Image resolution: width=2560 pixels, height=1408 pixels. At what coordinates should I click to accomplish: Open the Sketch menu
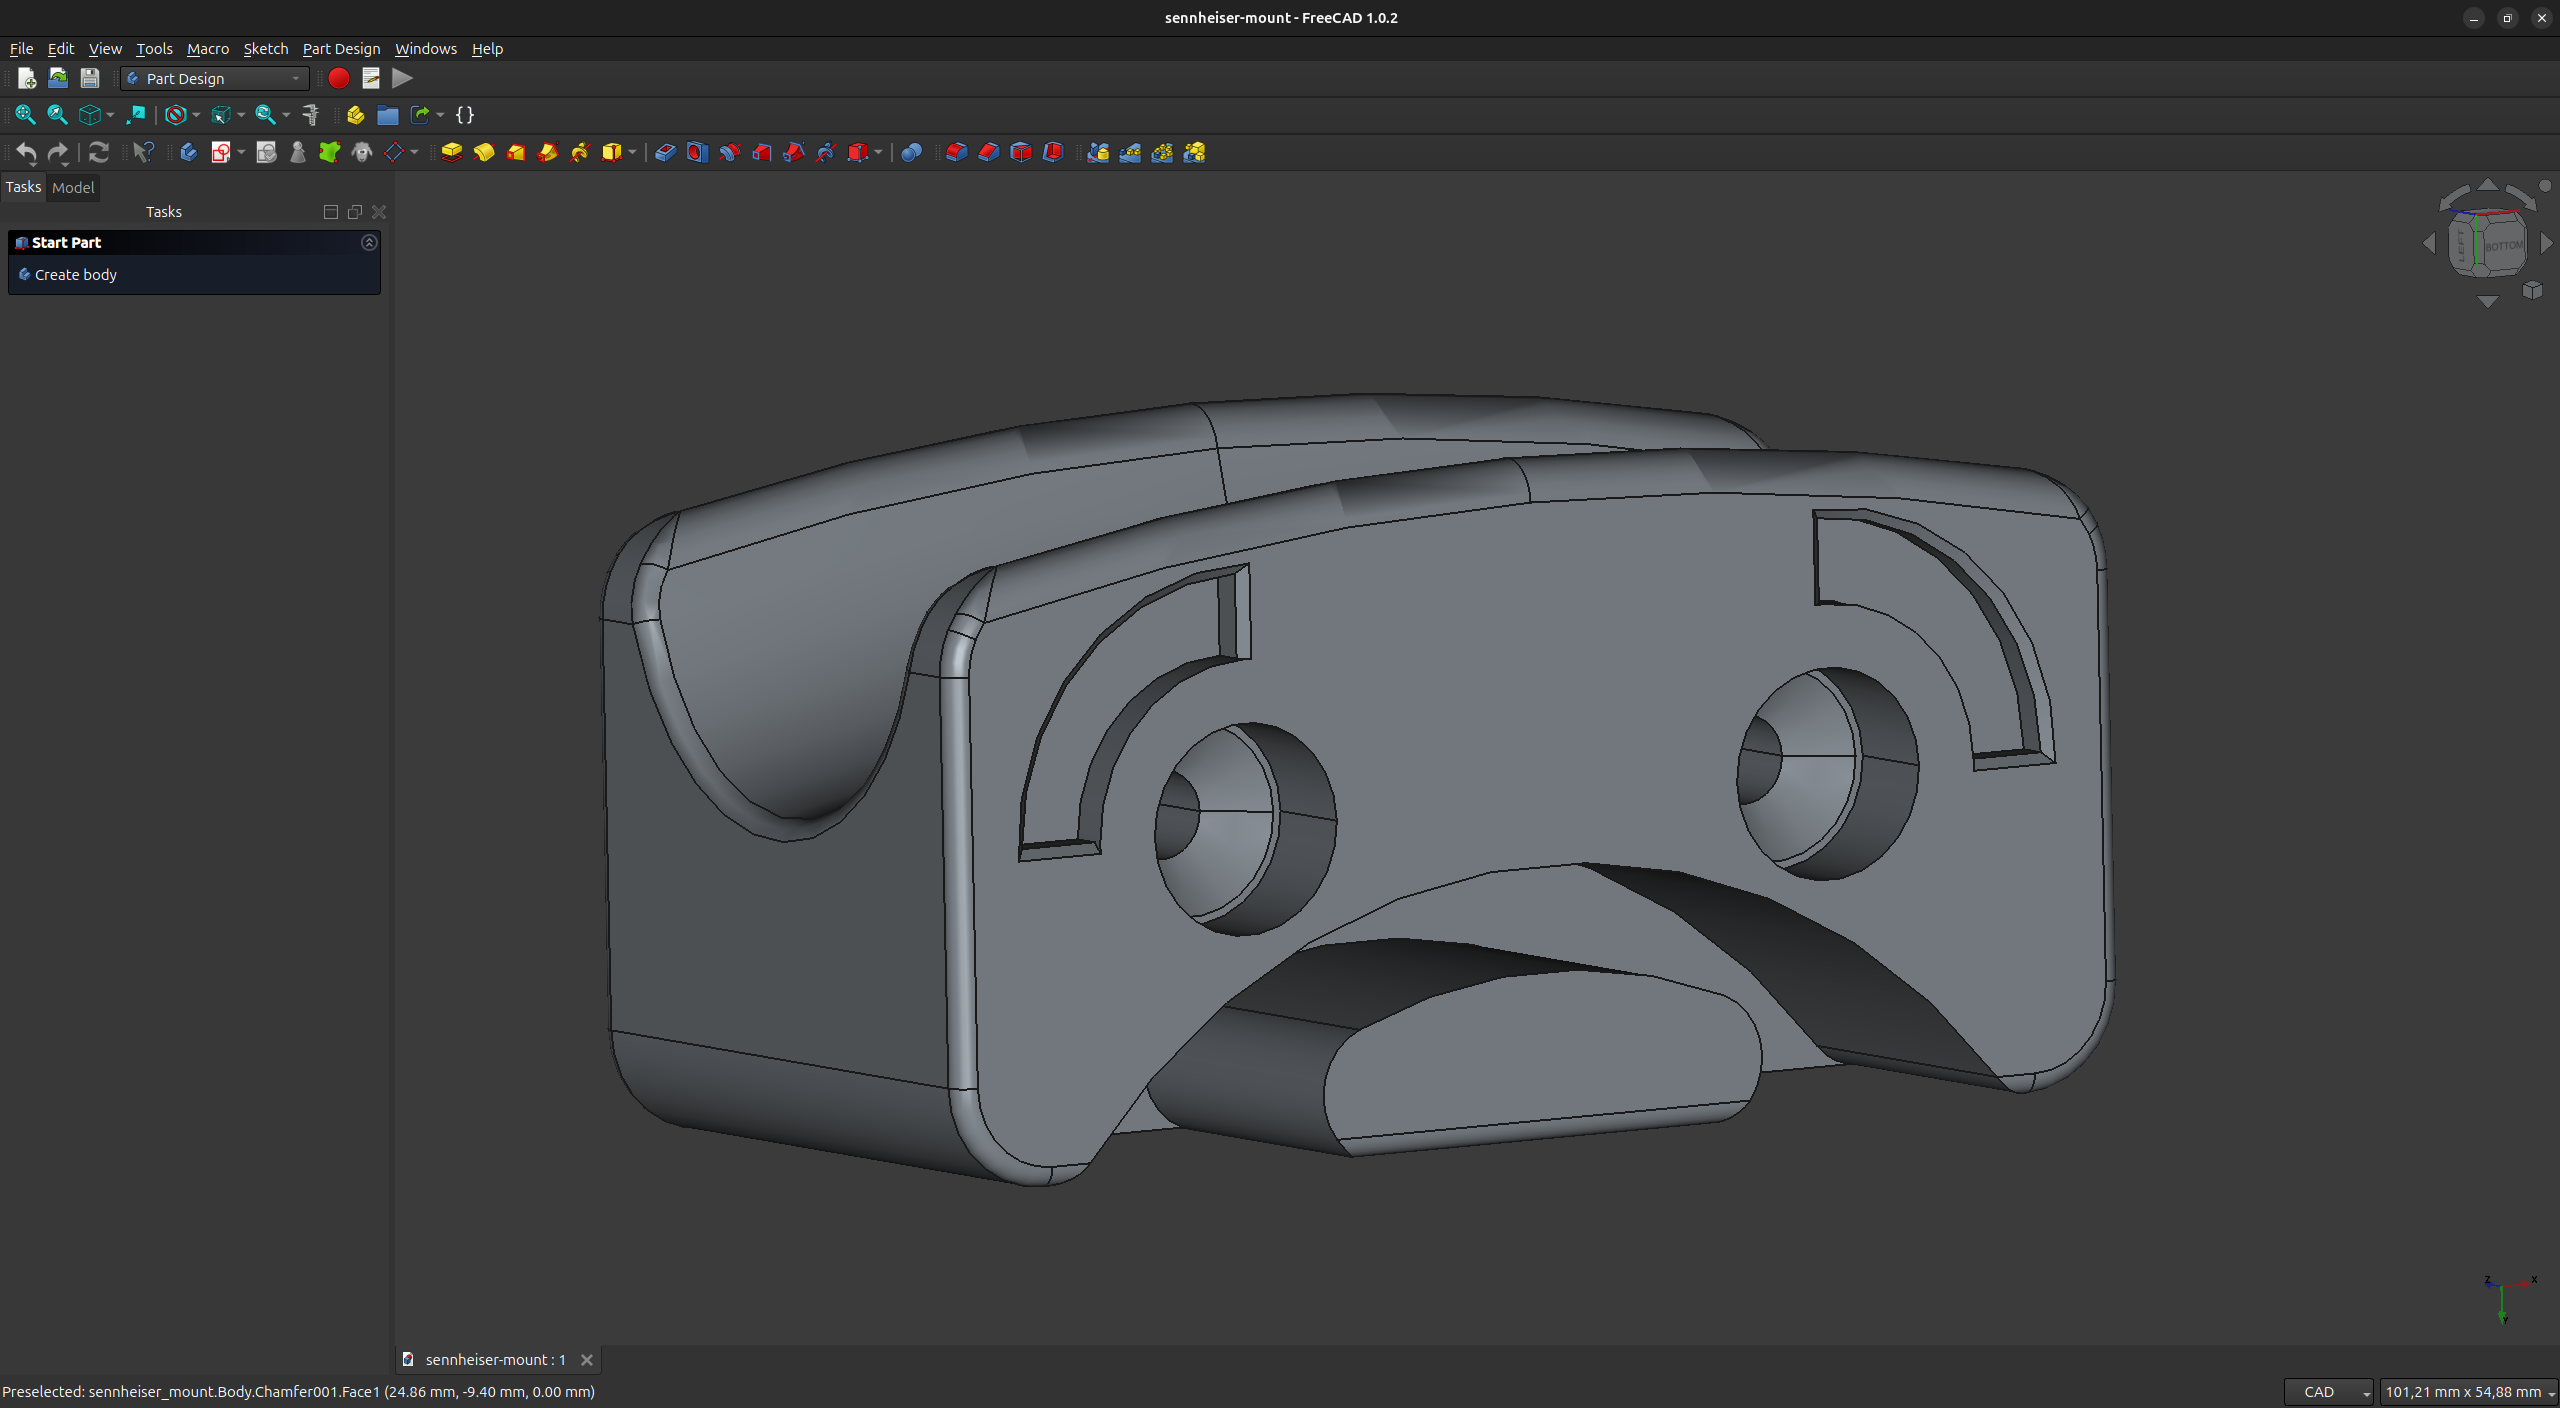pyautogui.click(x=266, y=48)
